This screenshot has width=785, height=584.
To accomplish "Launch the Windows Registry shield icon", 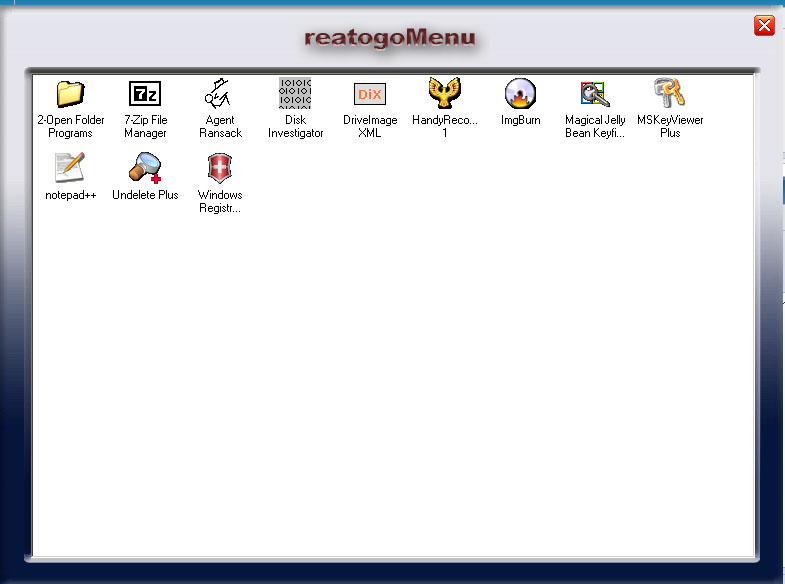I will click(220, 168).
